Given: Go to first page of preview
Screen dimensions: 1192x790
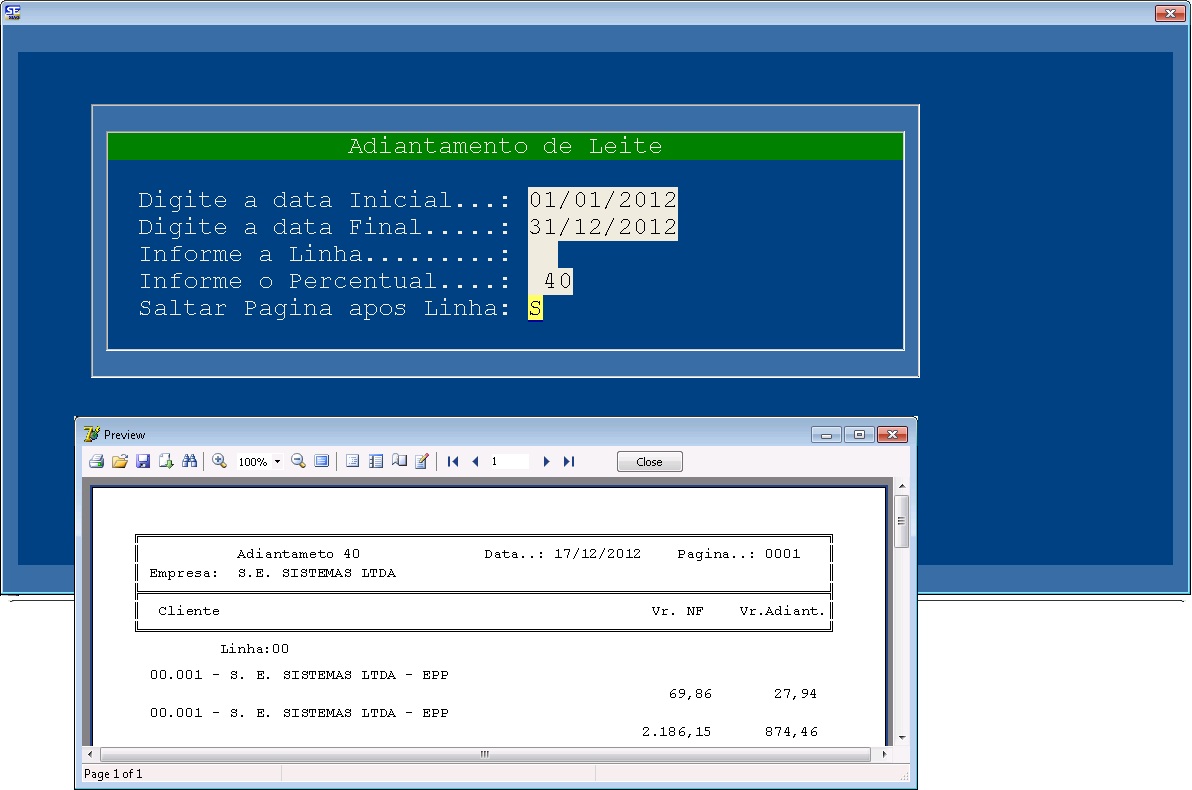Looking at the screenshot, I should tap(453, 461).
